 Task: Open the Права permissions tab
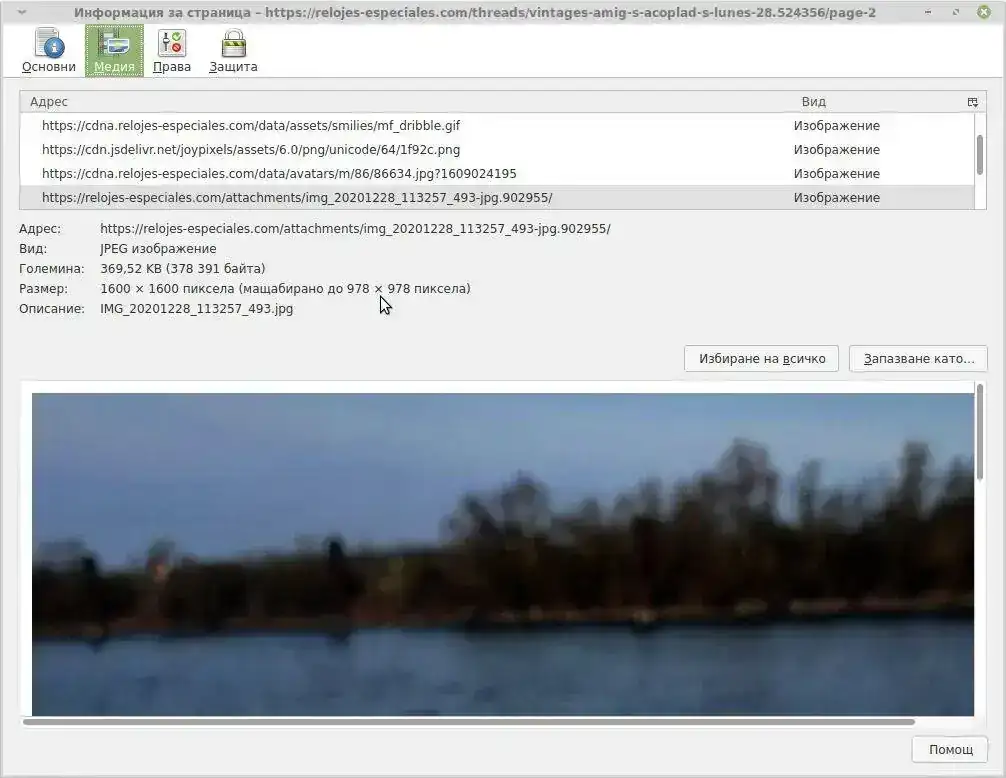point(172,51)
